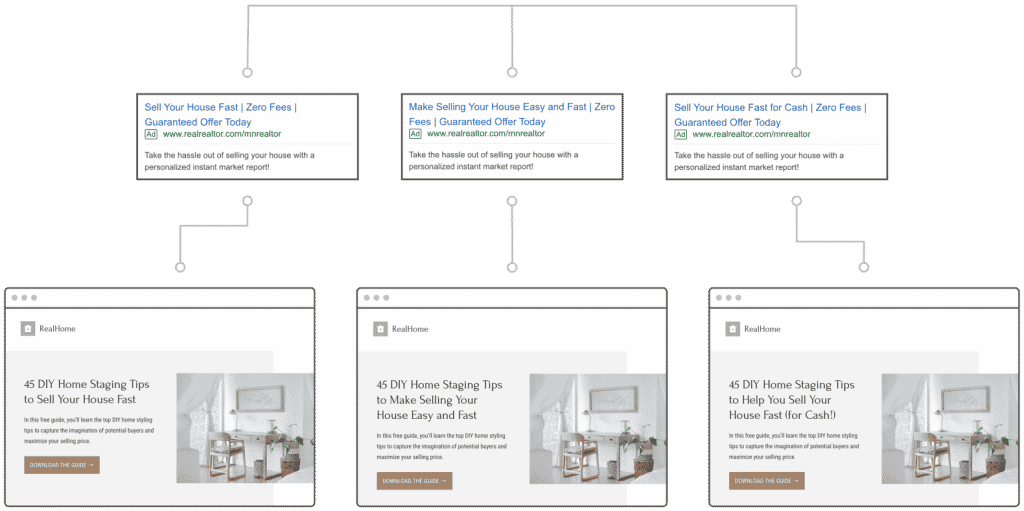Click connector node above 'Fast for Cash' ad
The image size is (1024, 511).
click(x=796, y=72)
